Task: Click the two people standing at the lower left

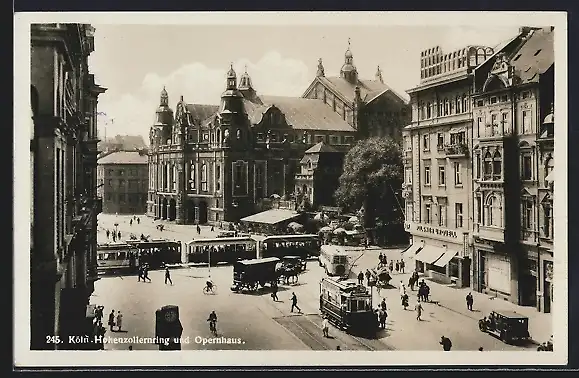Action: click(116, 320)
